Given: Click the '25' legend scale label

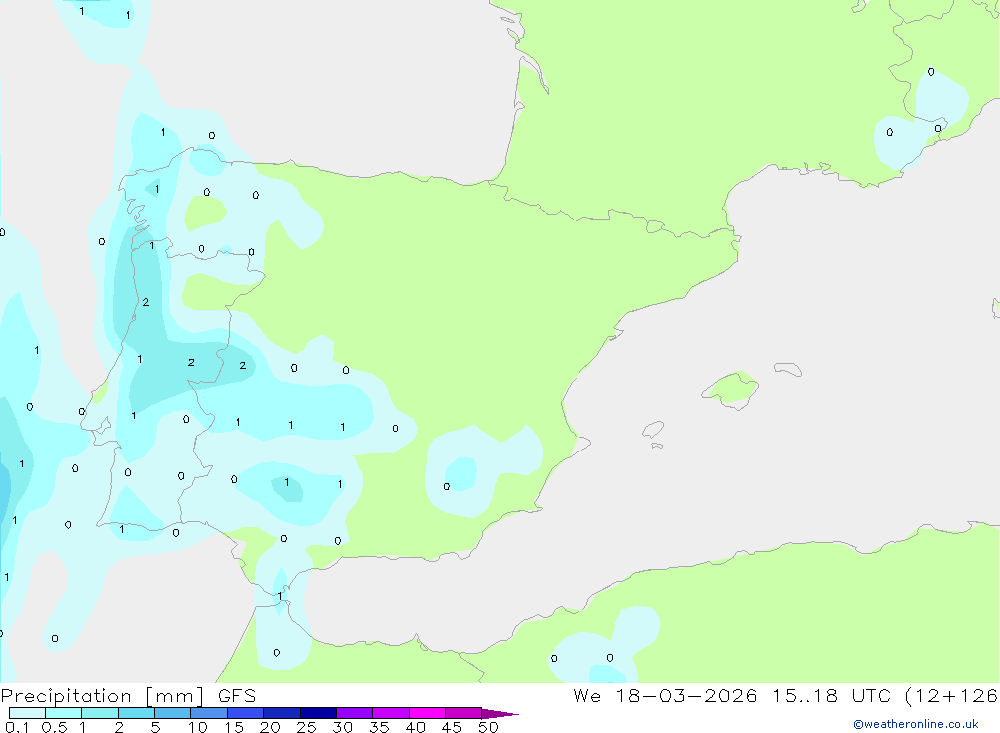Looking at the screenshot, I should [x=307, y=727].
